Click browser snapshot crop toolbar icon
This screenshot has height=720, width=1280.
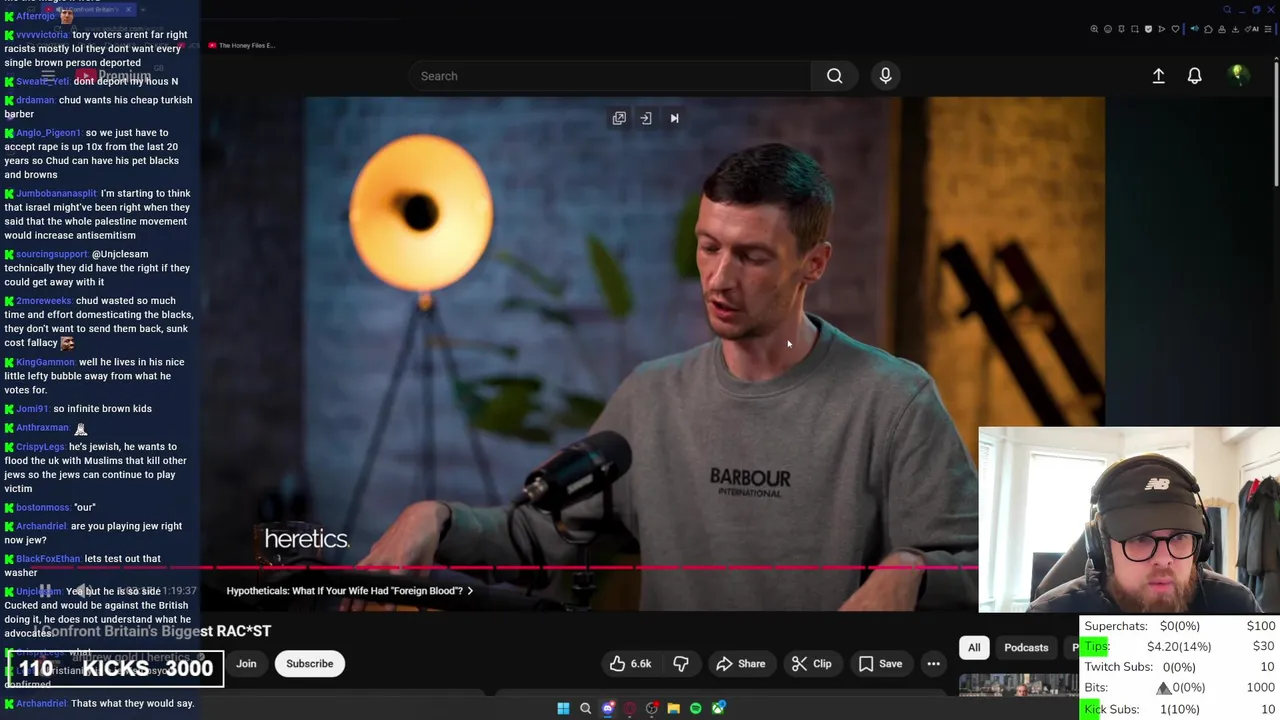(x=1135, y=29)
